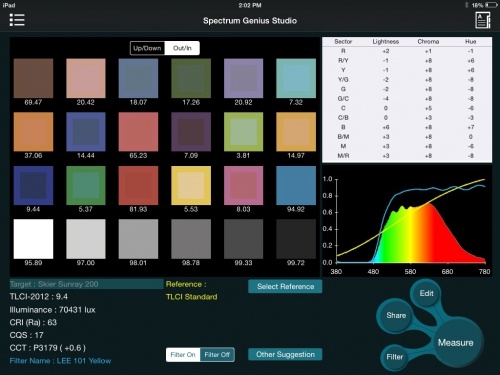Tap the white swatch labeled 95.89
Viewport: 500px width, 375px height.
point(33,239)
